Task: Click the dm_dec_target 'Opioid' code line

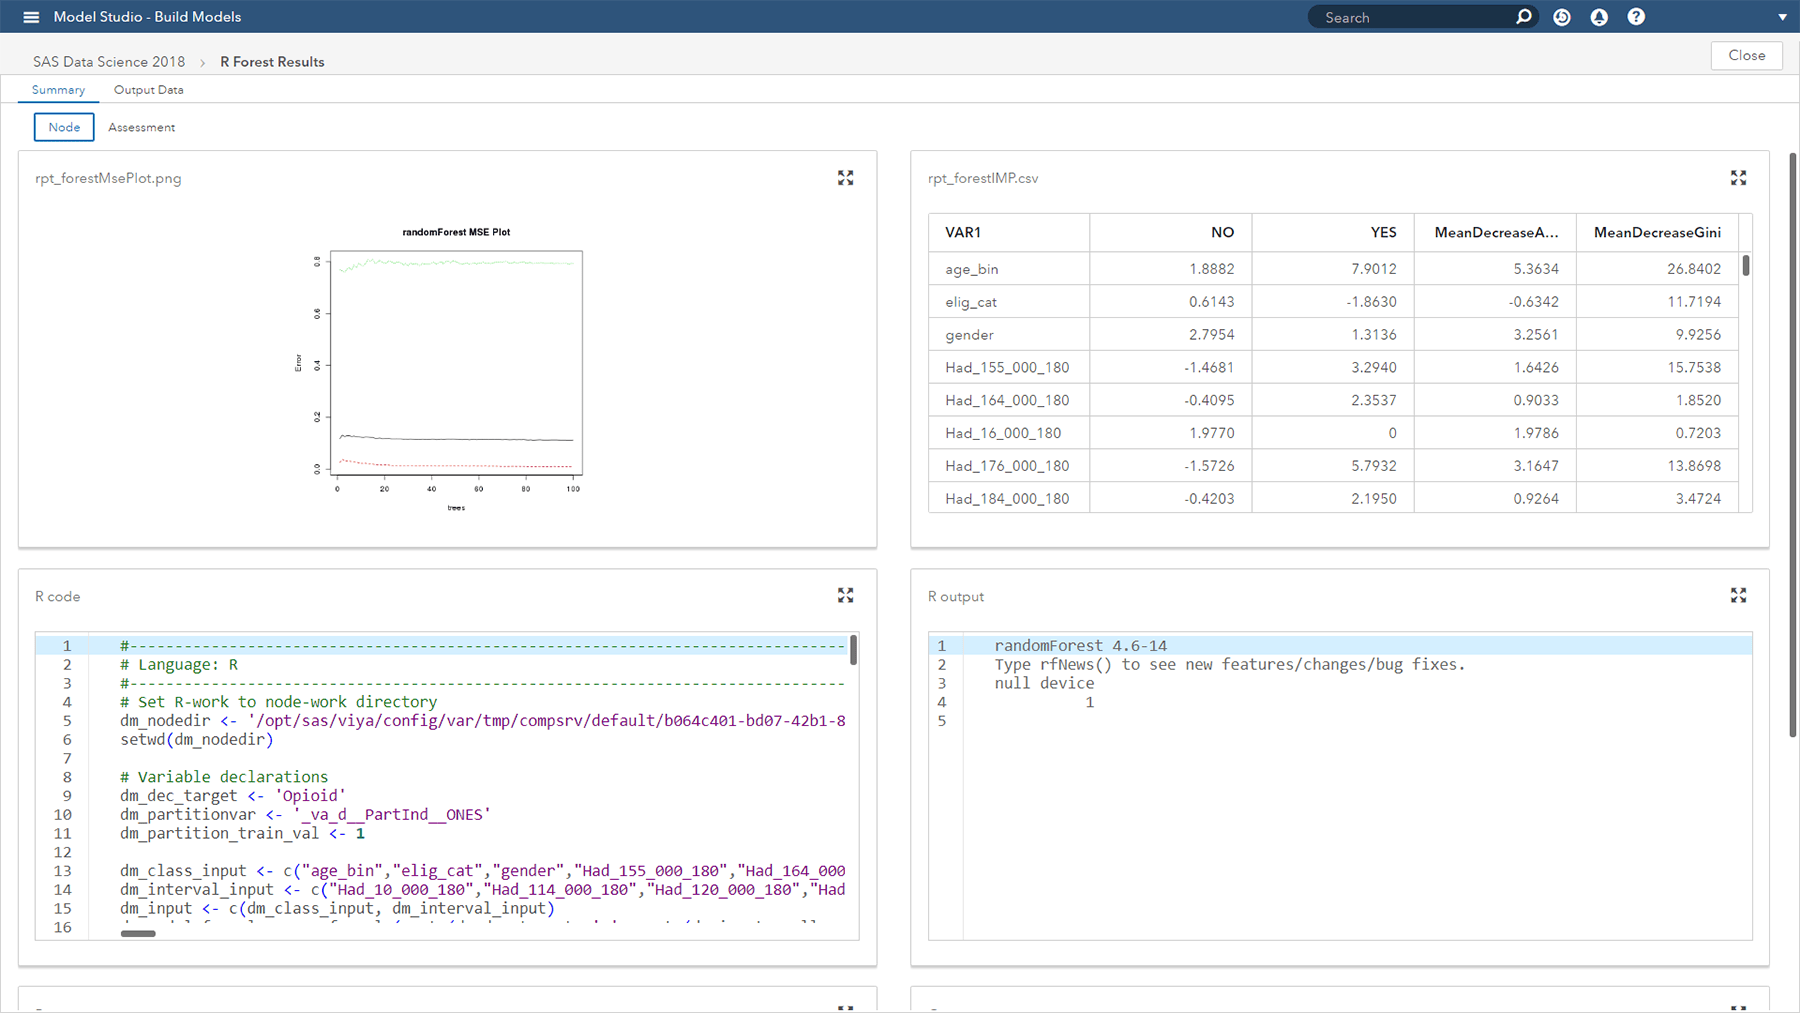Action: click(233, 796)
